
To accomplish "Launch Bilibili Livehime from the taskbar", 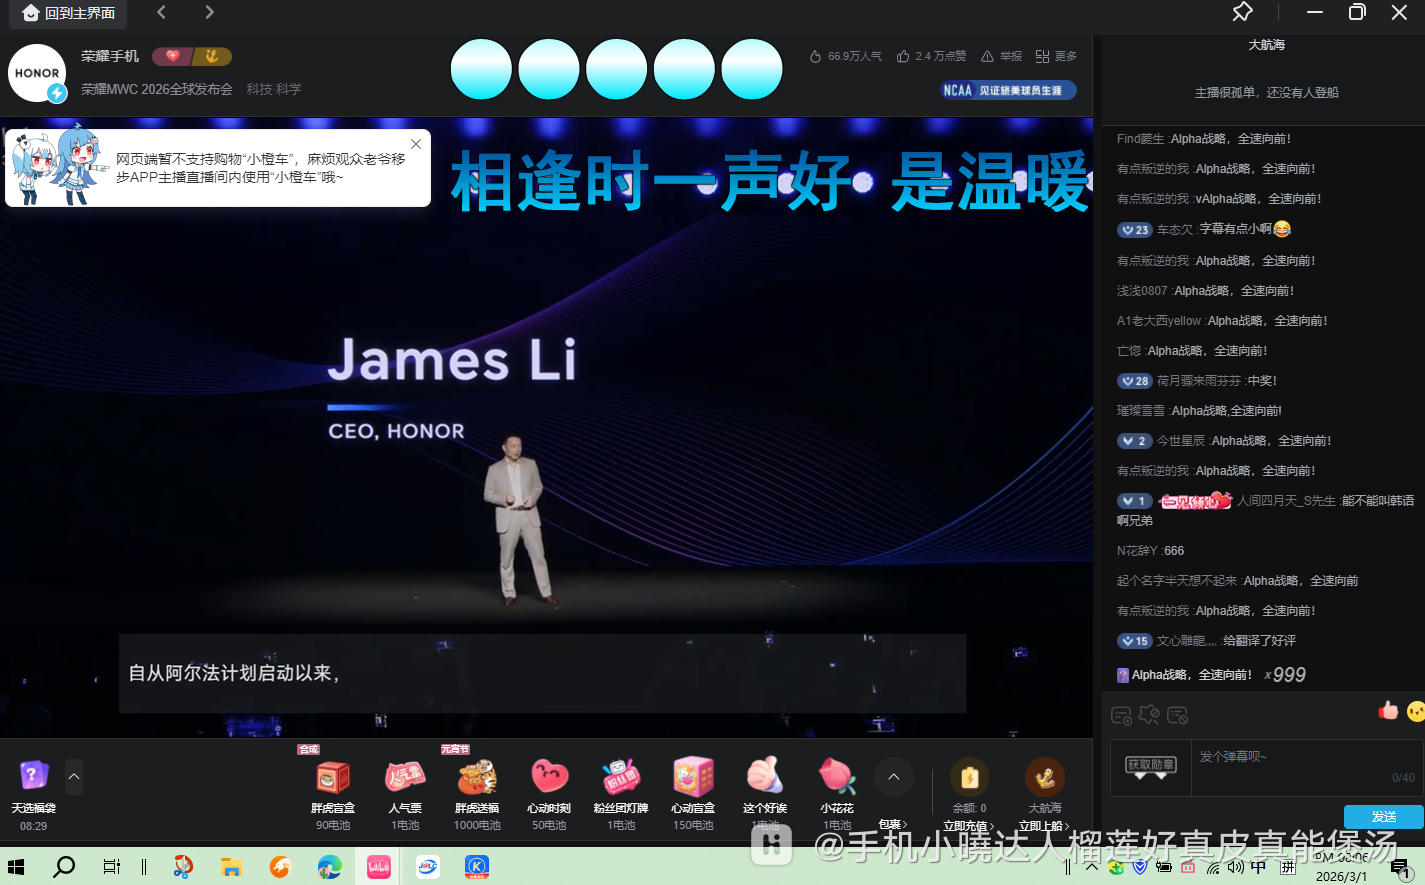I will [378, 866].
